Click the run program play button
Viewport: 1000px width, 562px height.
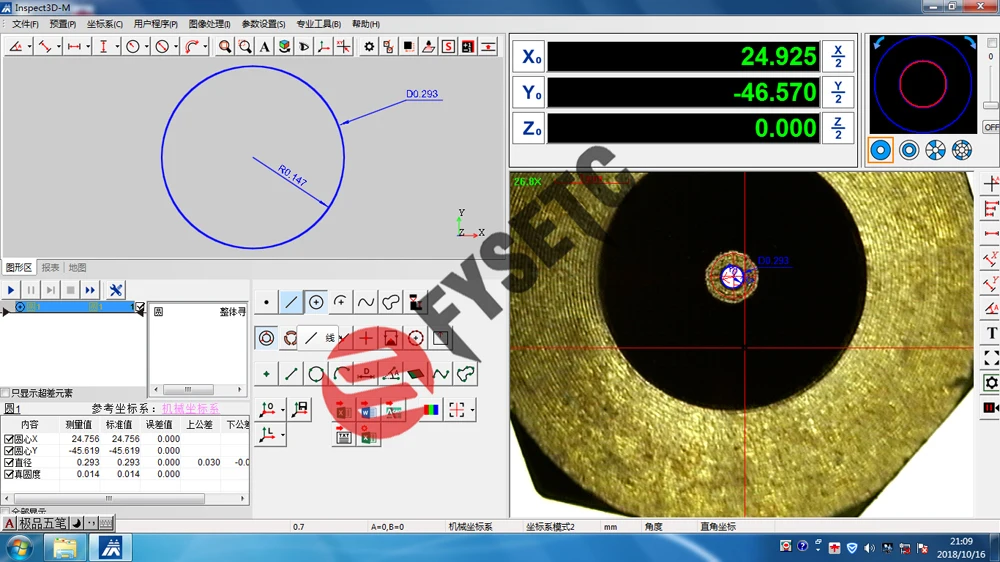tap(12, 290)
